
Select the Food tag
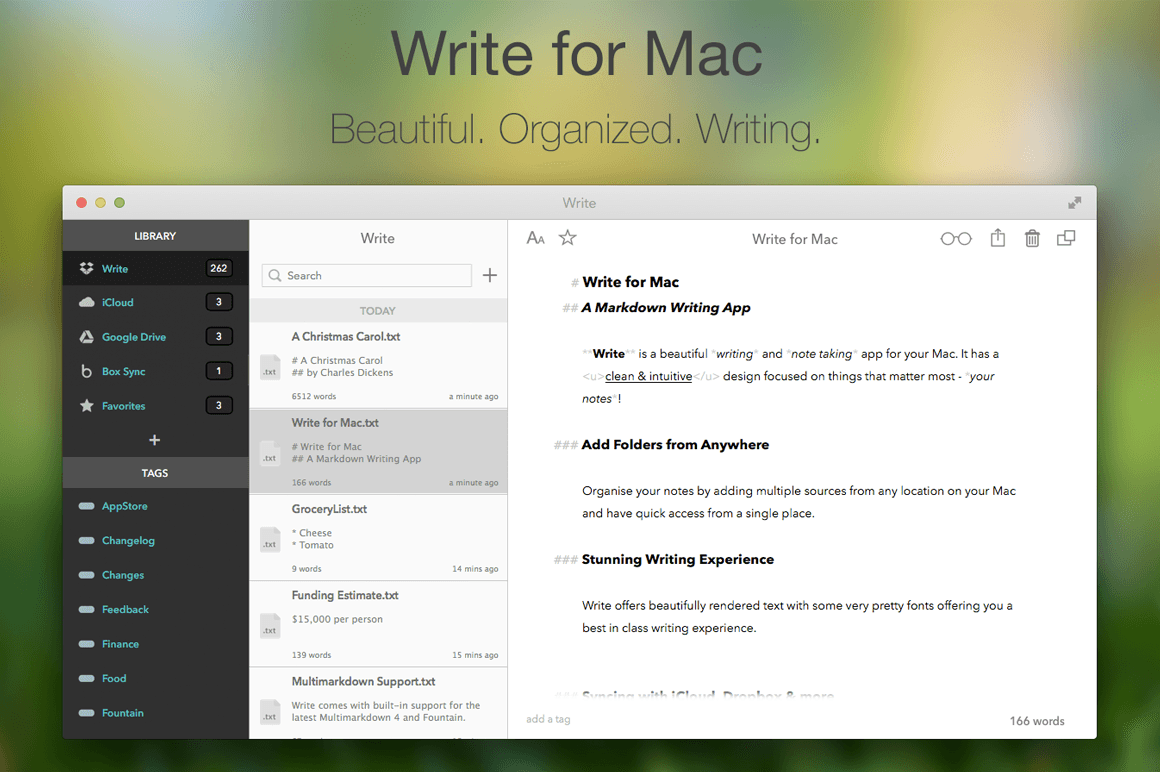coord(155,678)
